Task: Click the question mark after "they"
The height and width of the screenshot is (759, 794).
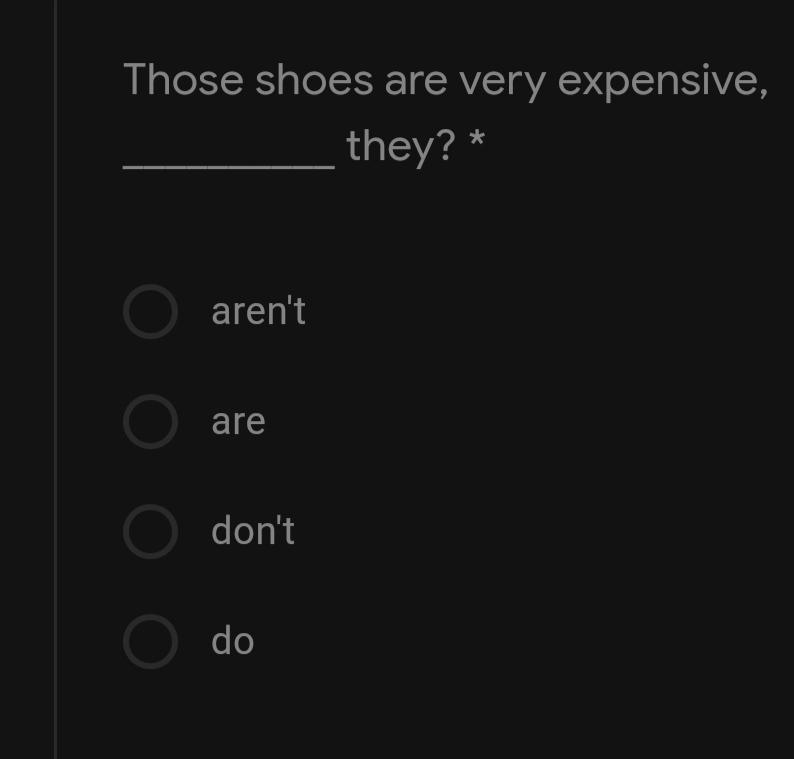Action: [446, 145]
